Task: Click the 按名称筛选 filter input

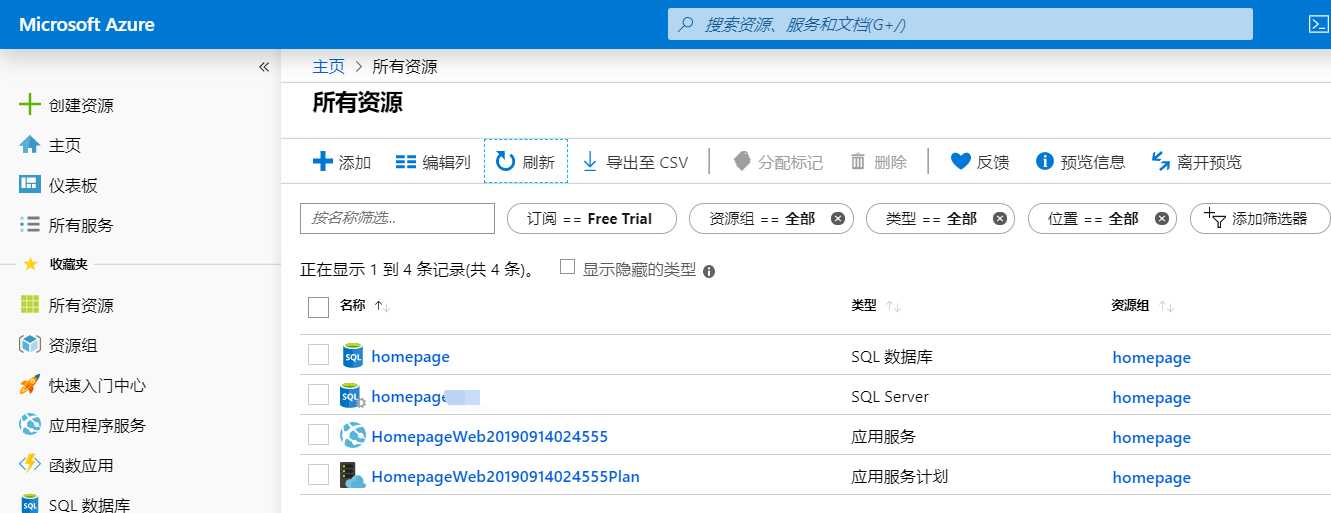Action: [x=398, y=219]
